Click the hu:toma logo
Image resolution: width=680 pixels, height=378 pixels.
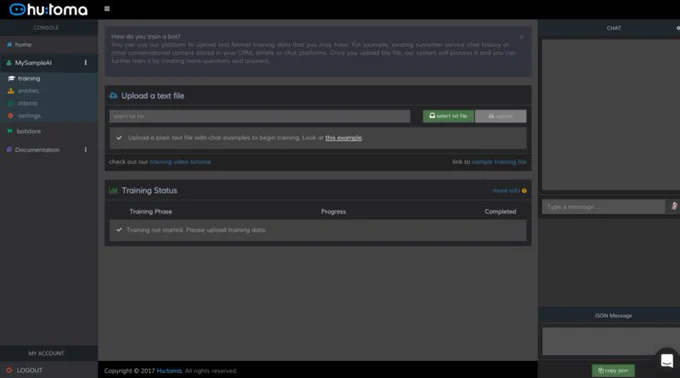coord(49,9)
